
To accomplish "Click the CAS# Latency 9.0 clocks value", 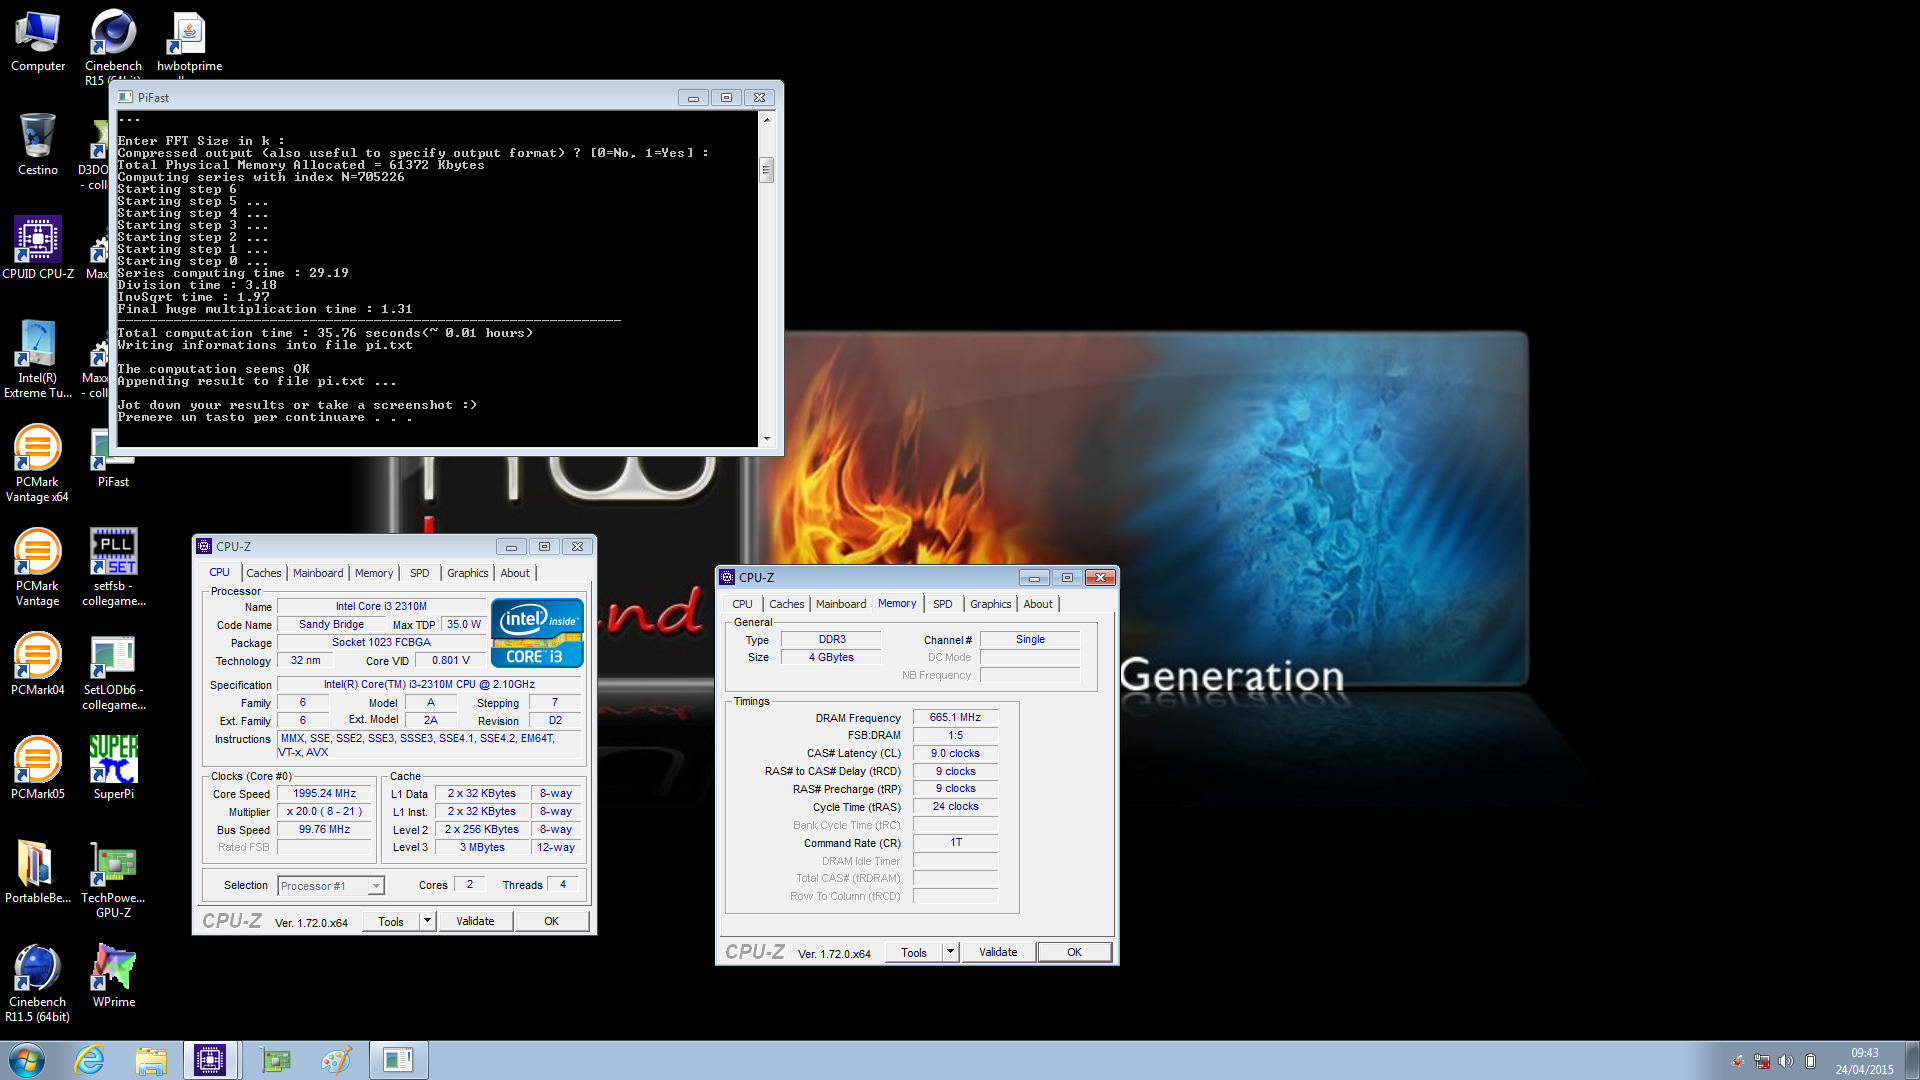I will click(955, 753).
